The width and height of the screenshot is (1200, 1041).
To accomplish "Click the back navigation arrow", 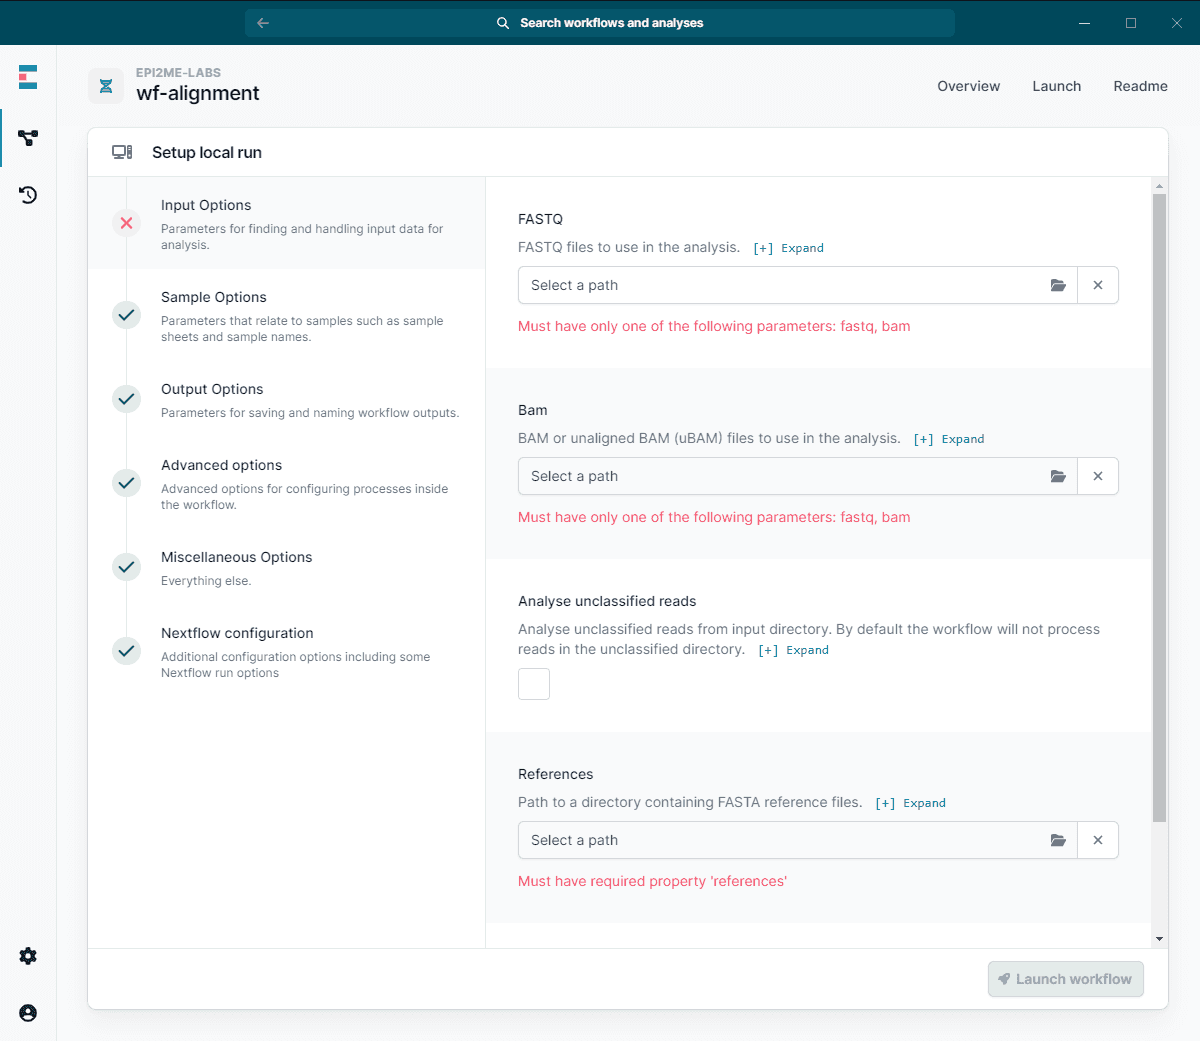I will pyautogui.click(x=262, y=22).
